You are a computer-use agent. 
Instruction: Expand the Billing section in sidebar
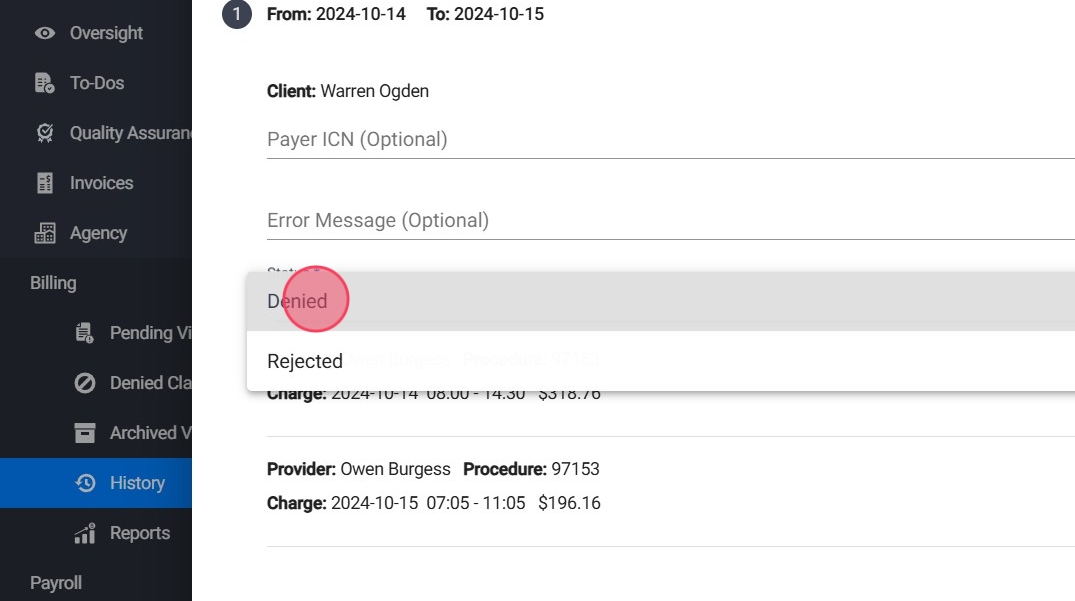coord(53,283)
